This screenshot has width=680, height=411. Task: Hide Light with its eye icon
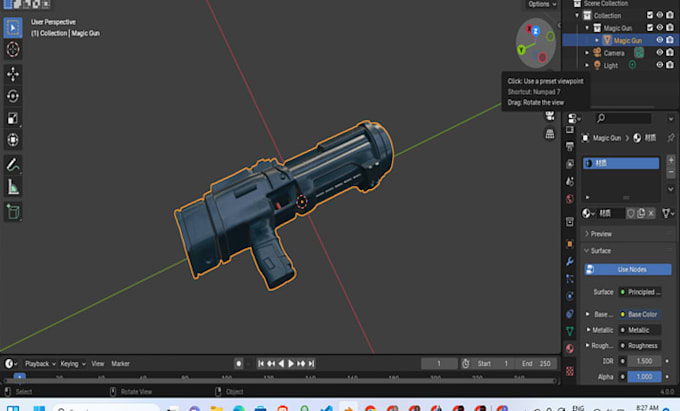click(x=660, y=65)
